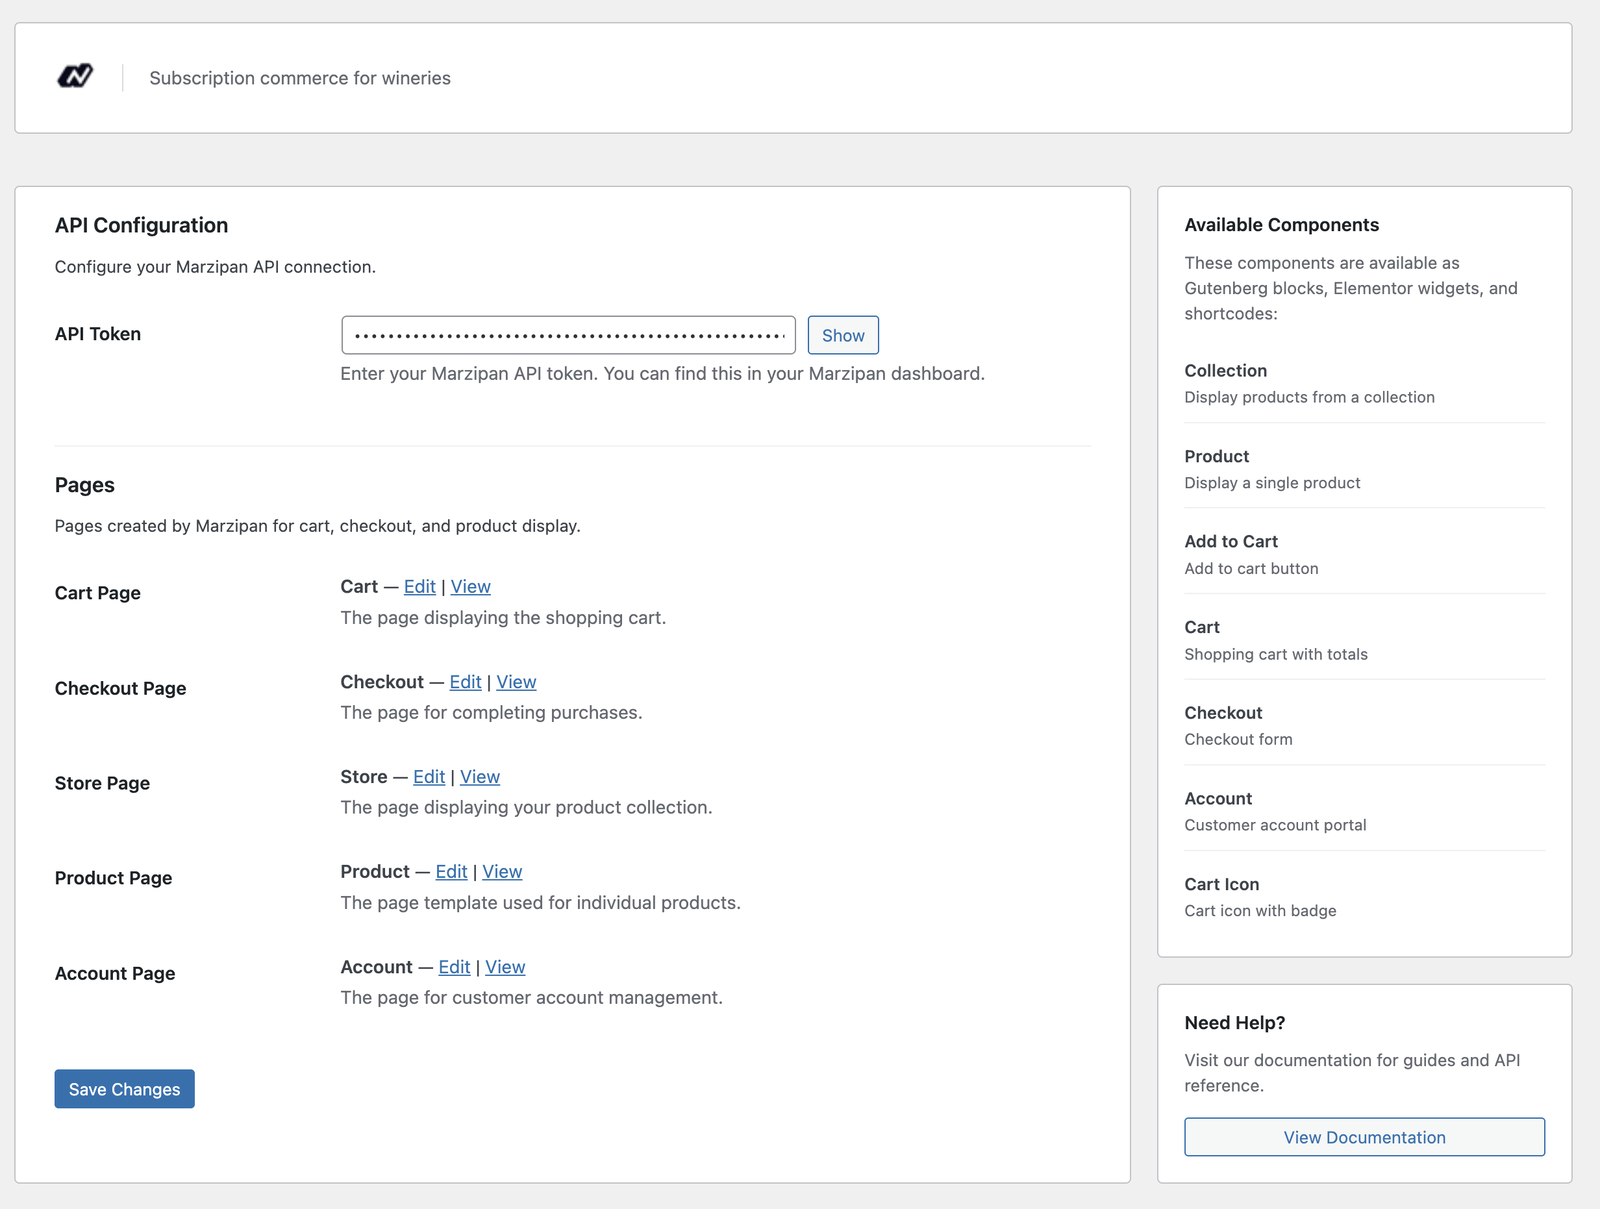Save Changes to settings
Screen dimensions: 1600x1209
[x=125, y=1089]
